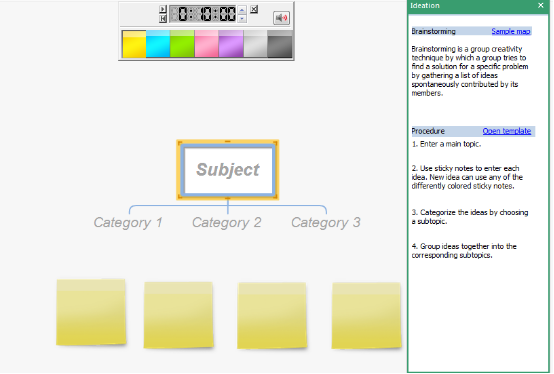Open the Open template link
The image size is (554, 374).
(507, 131)
